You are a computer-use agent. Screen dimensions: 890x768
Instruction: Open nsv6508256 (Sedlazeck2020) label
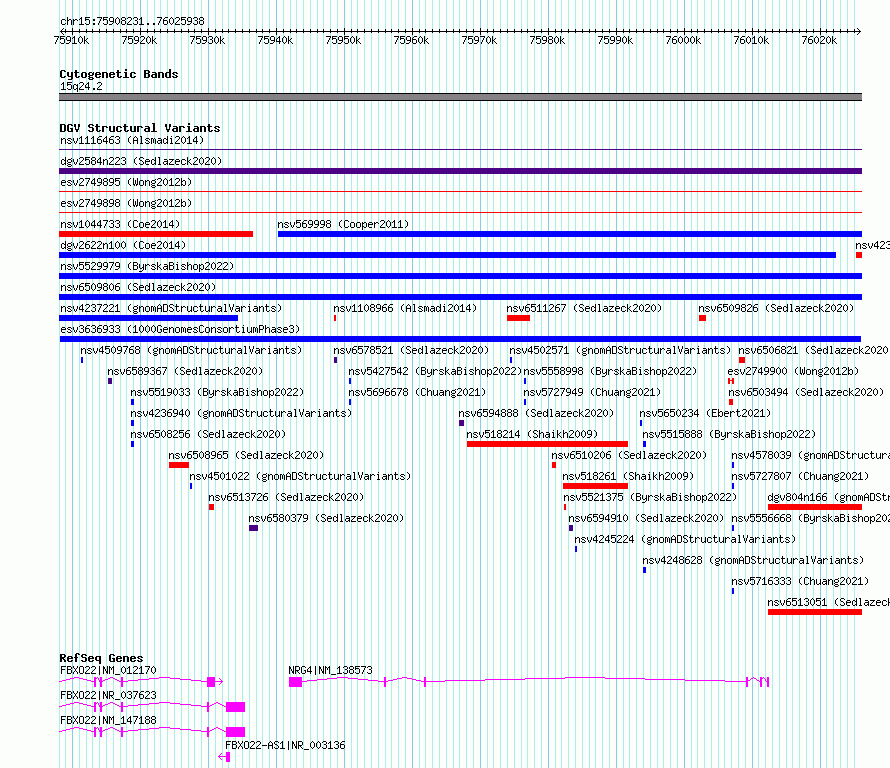208,434
